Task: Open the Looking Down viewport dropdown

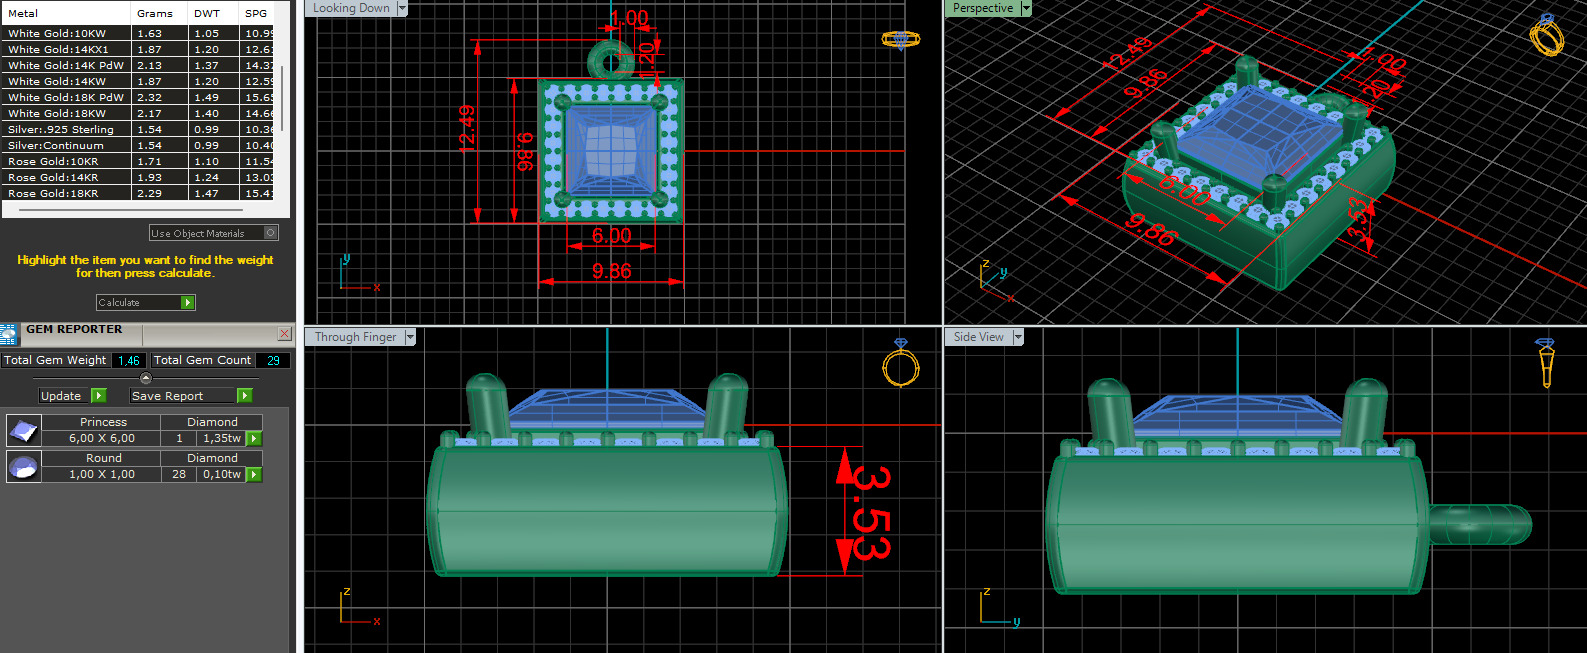Action: [402, 8]
